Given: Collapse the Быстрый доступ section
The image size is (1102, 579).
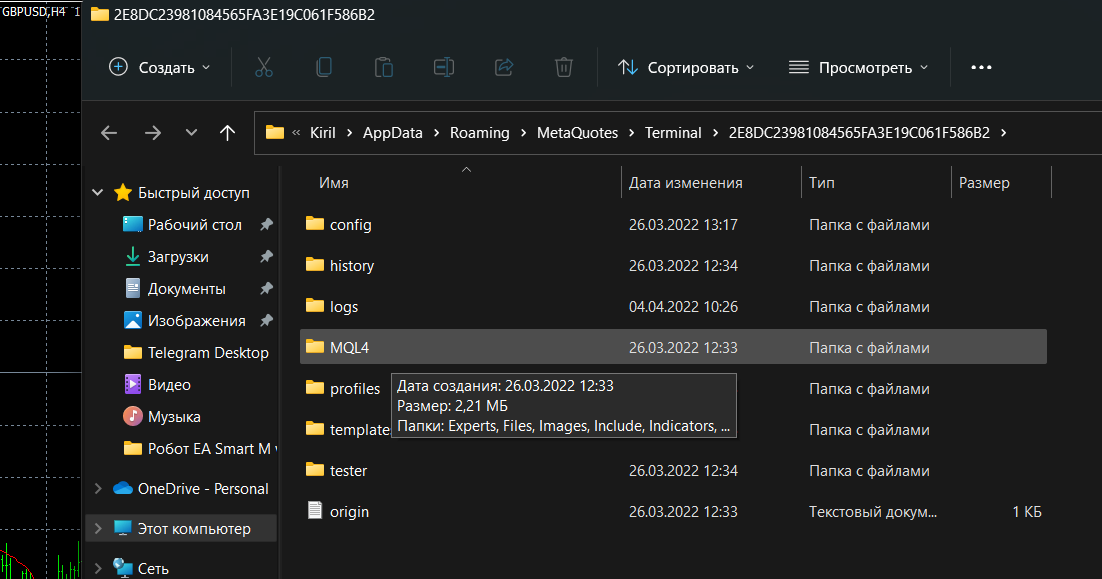Looking at the screenshot, I should point(98,193).
